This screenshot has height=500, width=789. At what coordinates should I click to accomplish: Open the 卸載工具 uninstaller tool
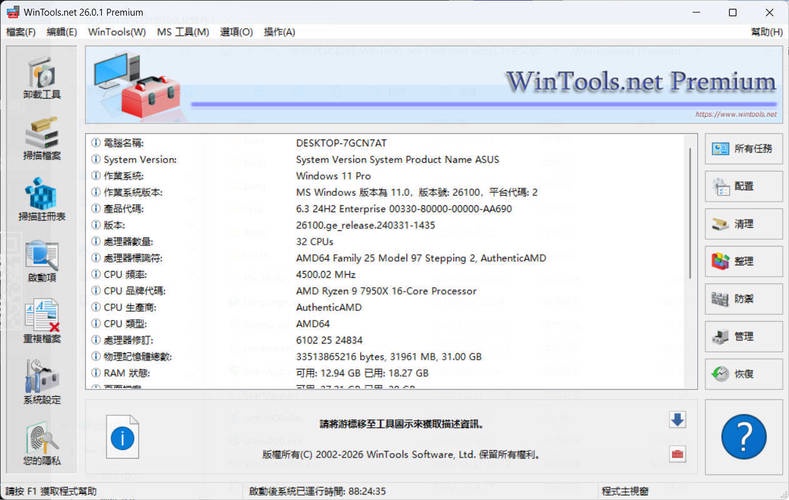click(x=41, y=78)
